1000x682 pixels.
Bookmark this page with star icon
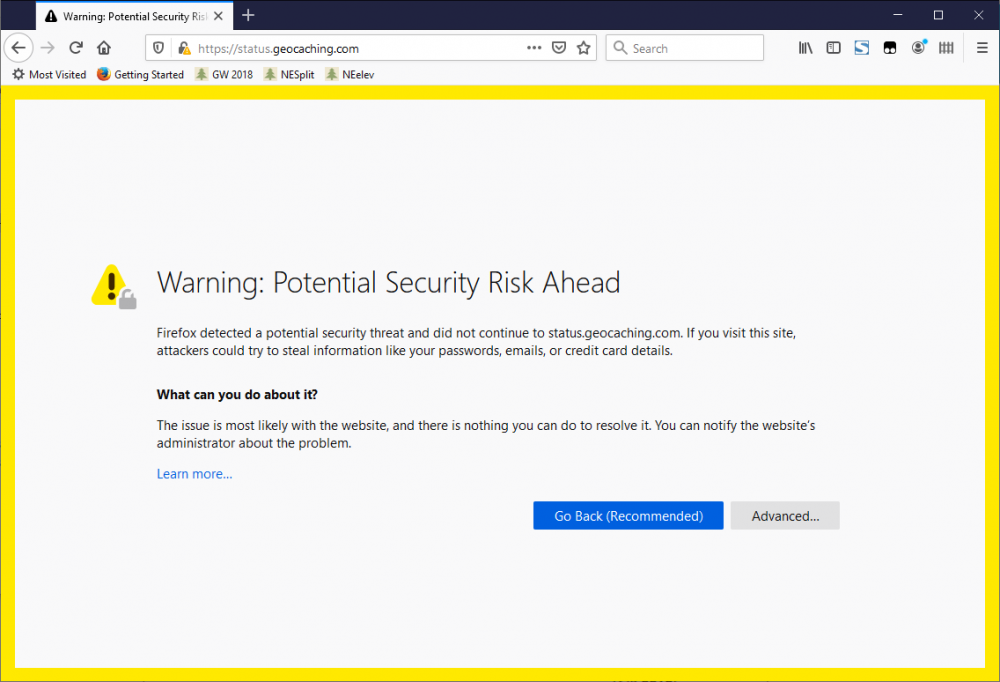coord(584,48)
